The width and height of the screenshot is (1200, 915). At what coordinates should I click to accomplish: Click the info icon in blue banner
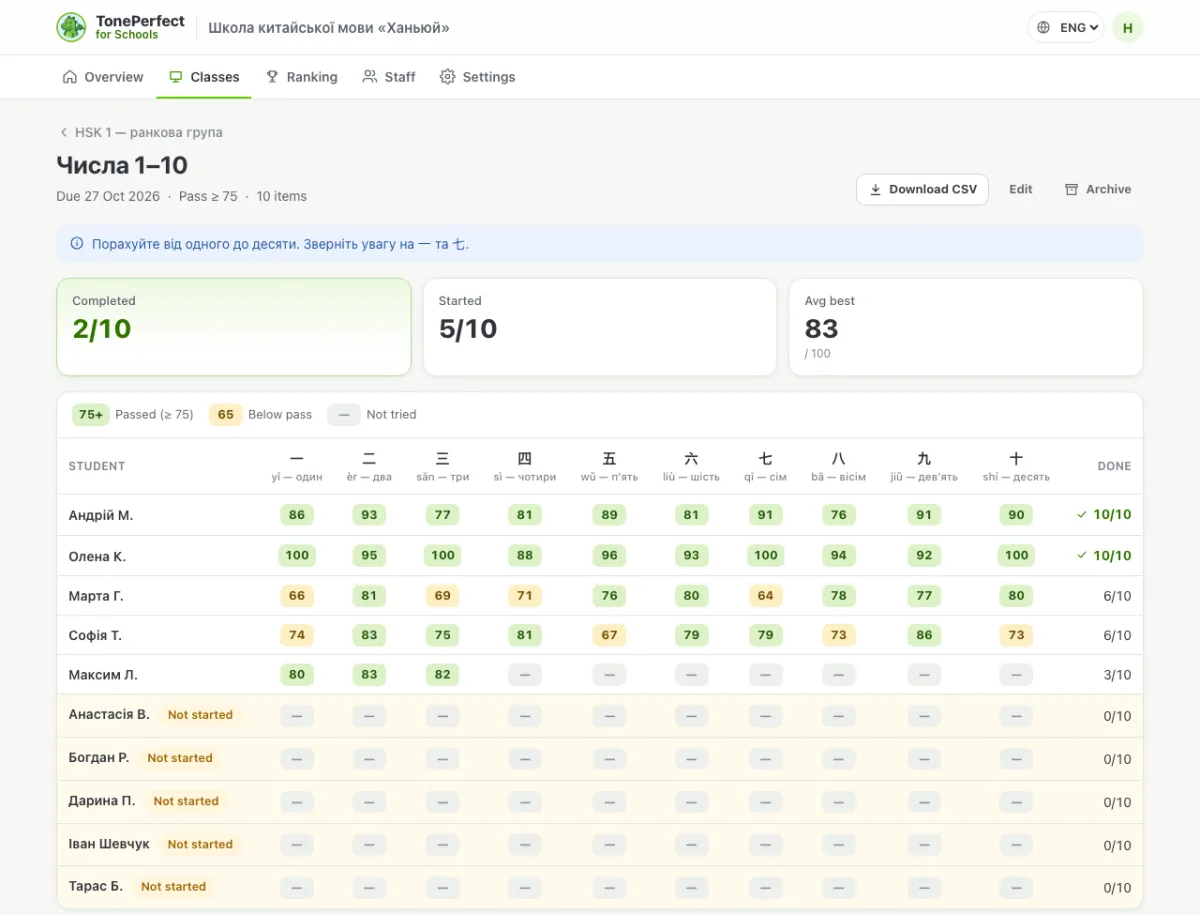pyautogui.click(x=77, y=244)
